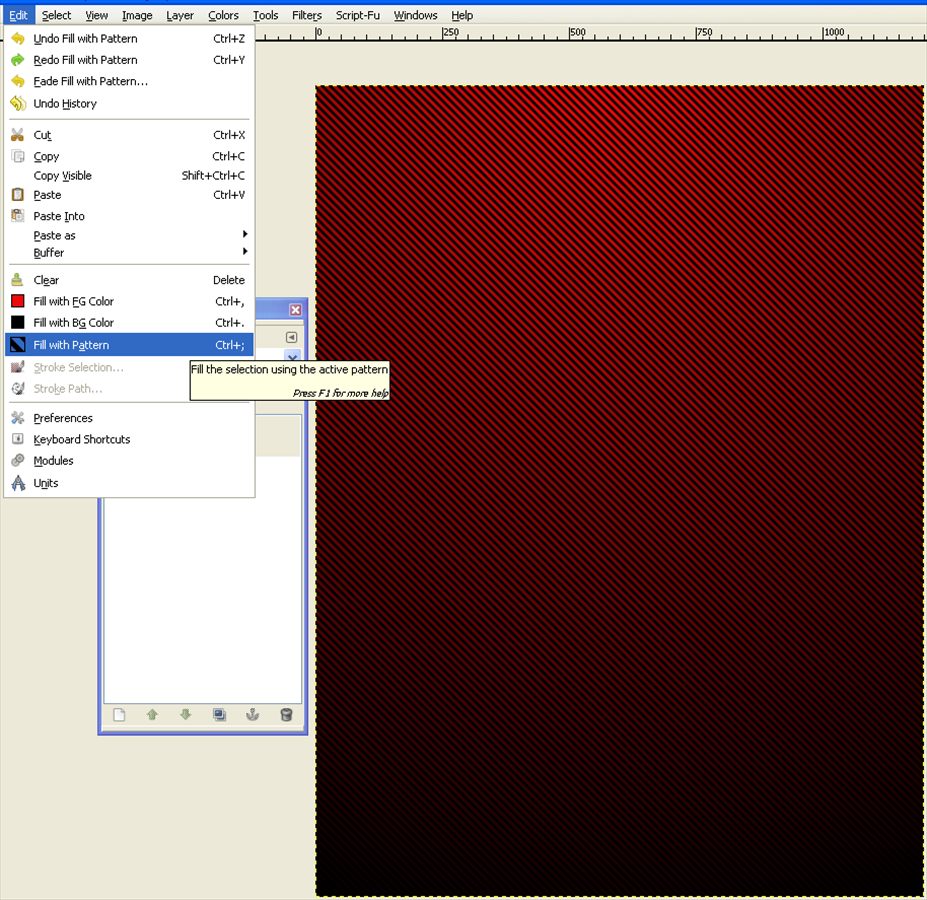Click the red Fill with FG Color swatch
Image resolution: width=927 pixels, height=900 pixels.
(x=17, y=301)
